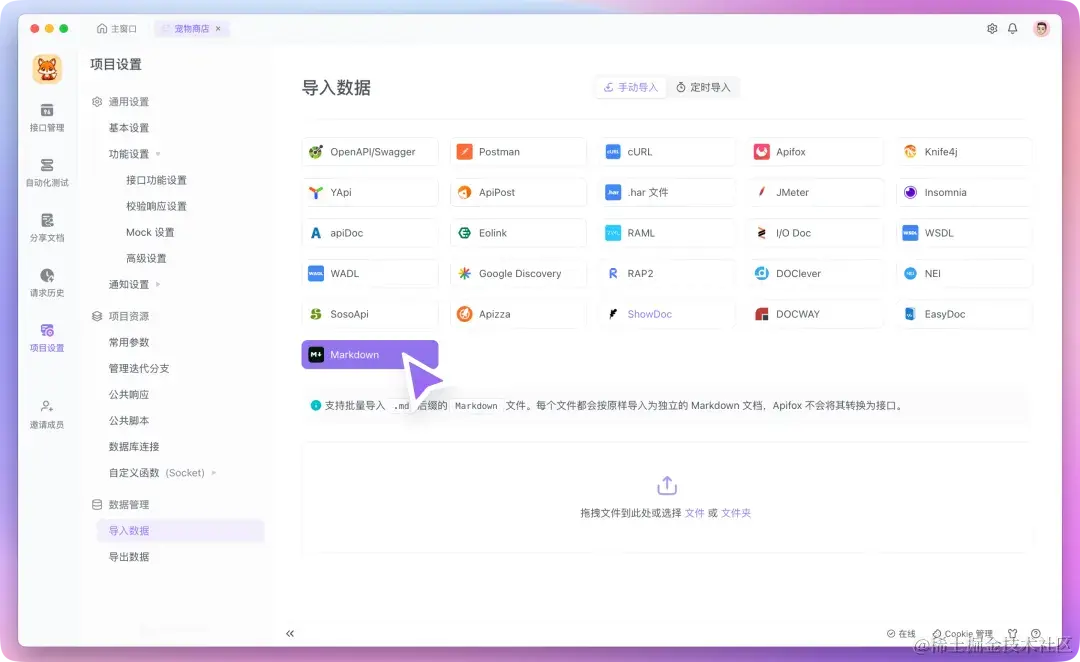Switch to the 主窗口 tab
The image size is (1080, 662).
[x=117, y=29]
